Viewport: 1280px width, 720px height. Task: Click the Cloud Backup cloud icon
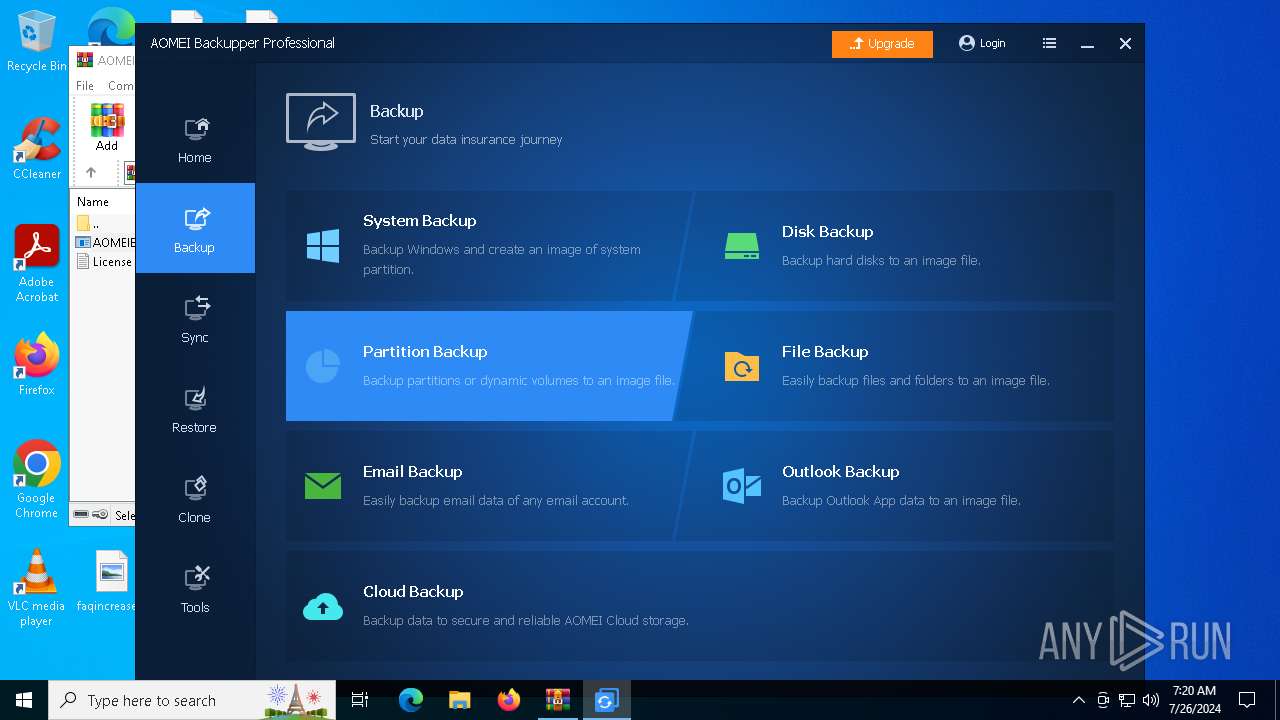(323, 606)
